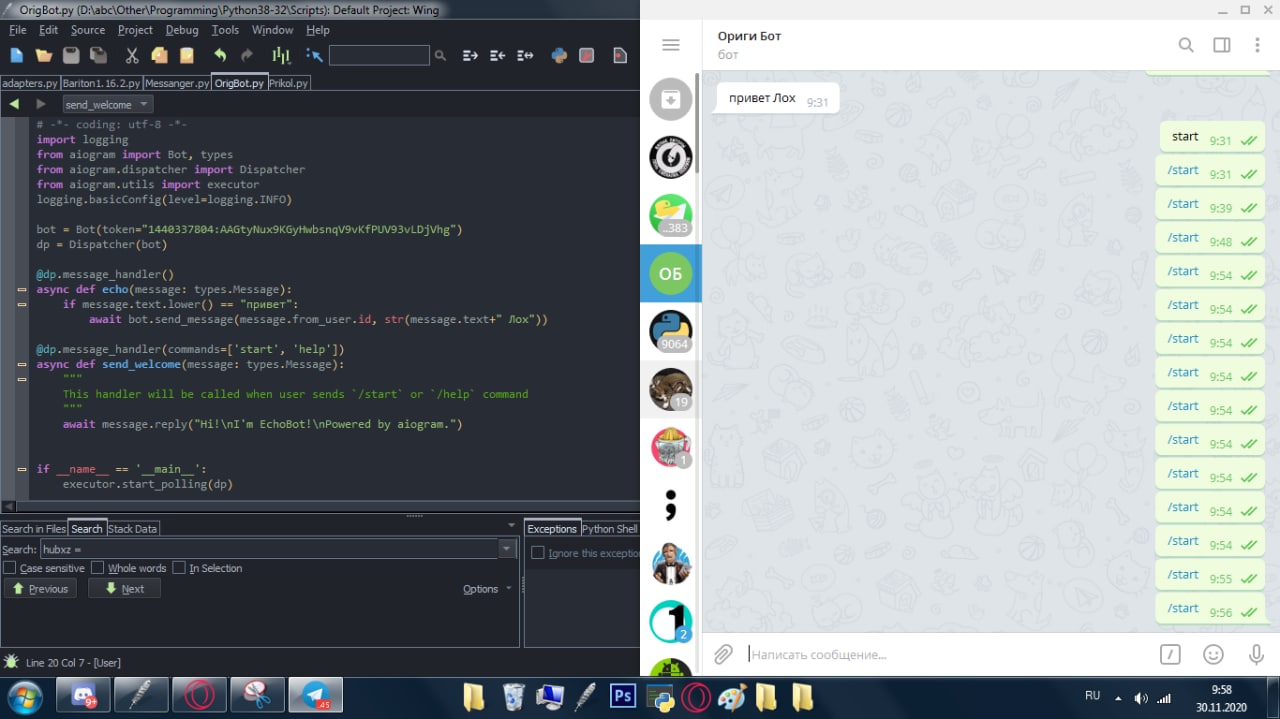
Task: Click the Search text field containing hubxz
Action: [x=269, y=549]
